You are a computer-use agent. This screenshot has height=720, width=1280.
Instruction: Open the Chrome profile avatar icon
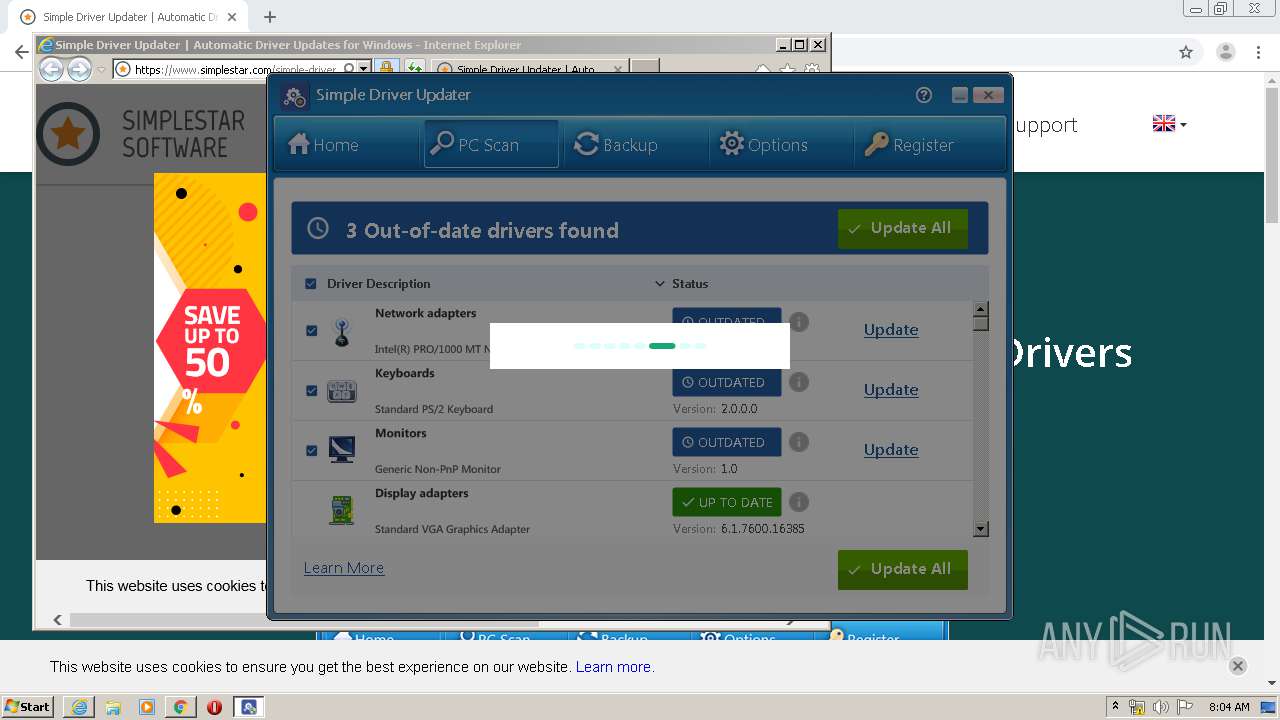pos(1225,52)
